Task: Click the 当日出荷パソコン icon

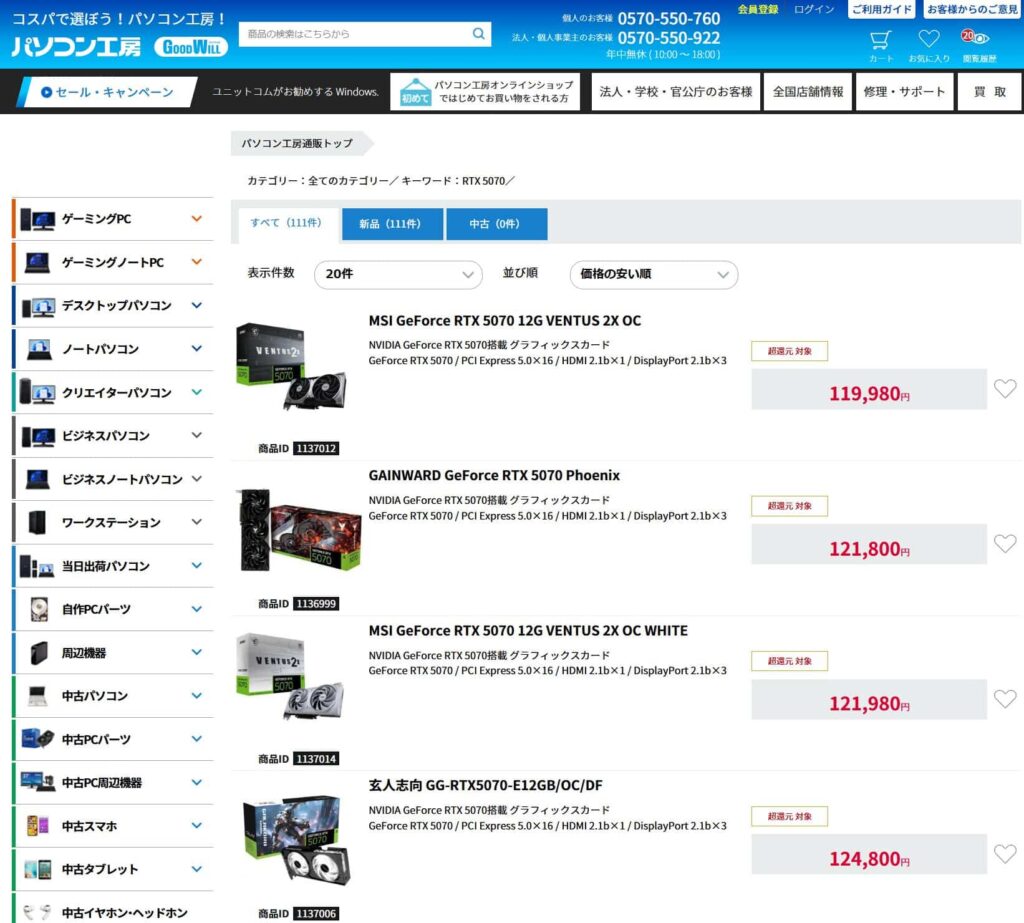Action: point(37,566)
